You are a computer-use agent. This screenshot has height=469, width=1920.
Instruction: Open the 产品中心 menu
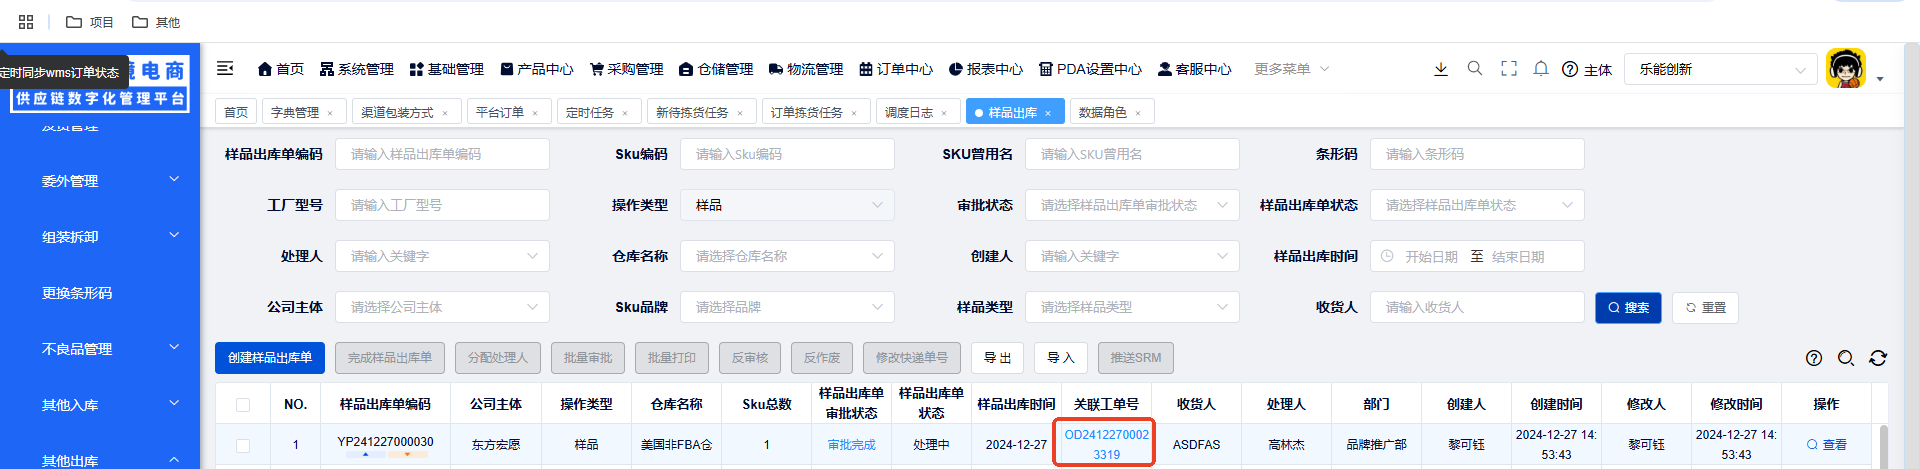(537, 69)
